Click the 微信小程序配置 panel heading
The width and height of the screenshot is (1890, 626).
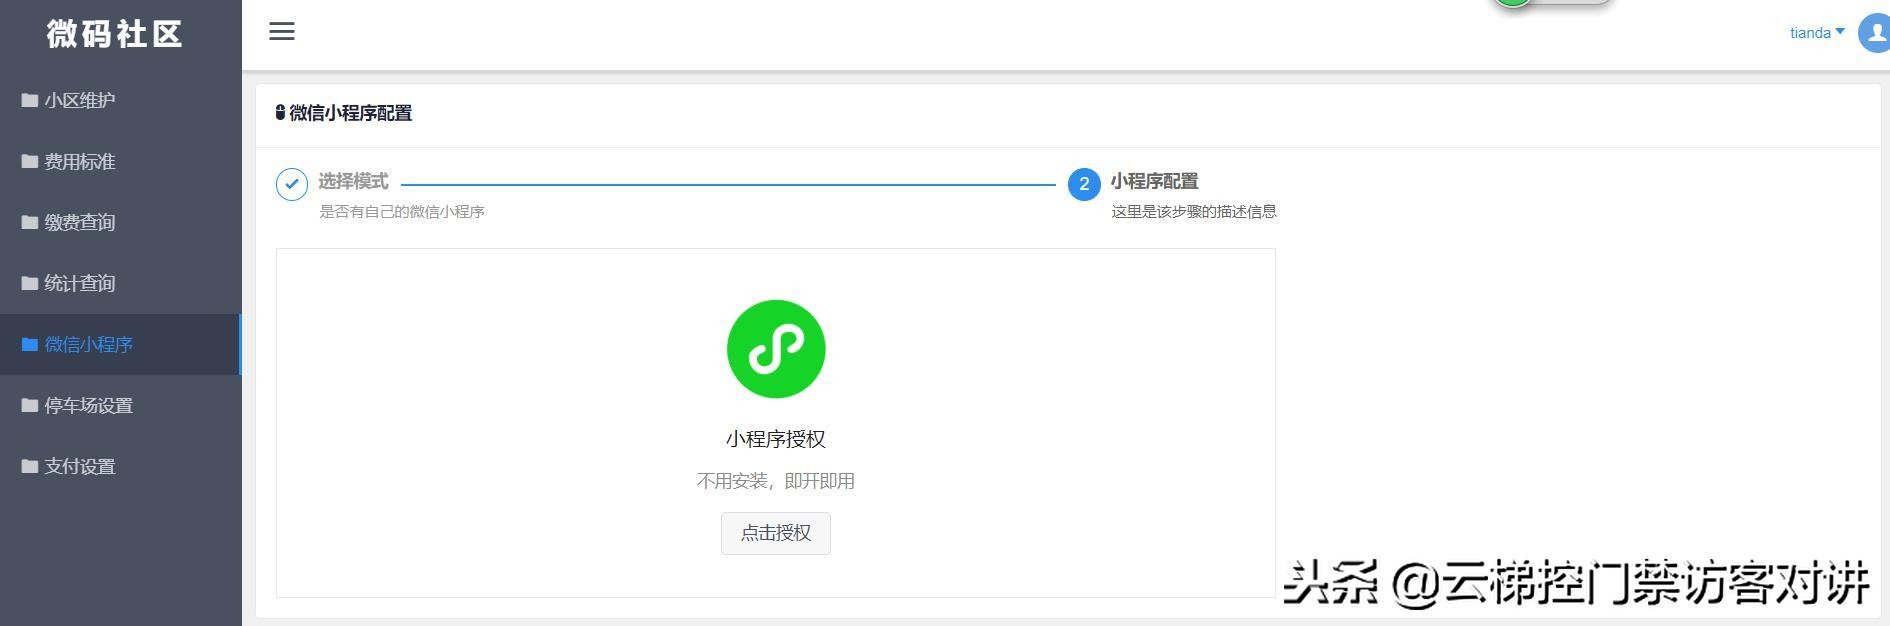pos(351,113)
